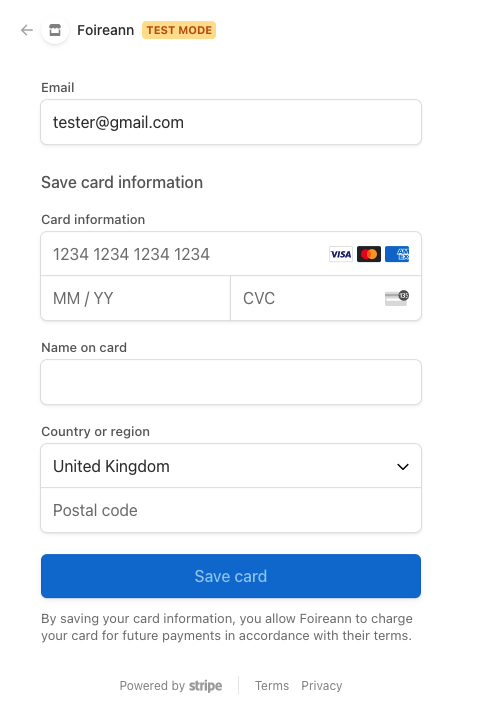Click the Foireann storefront icon

(x=55, y=30)
